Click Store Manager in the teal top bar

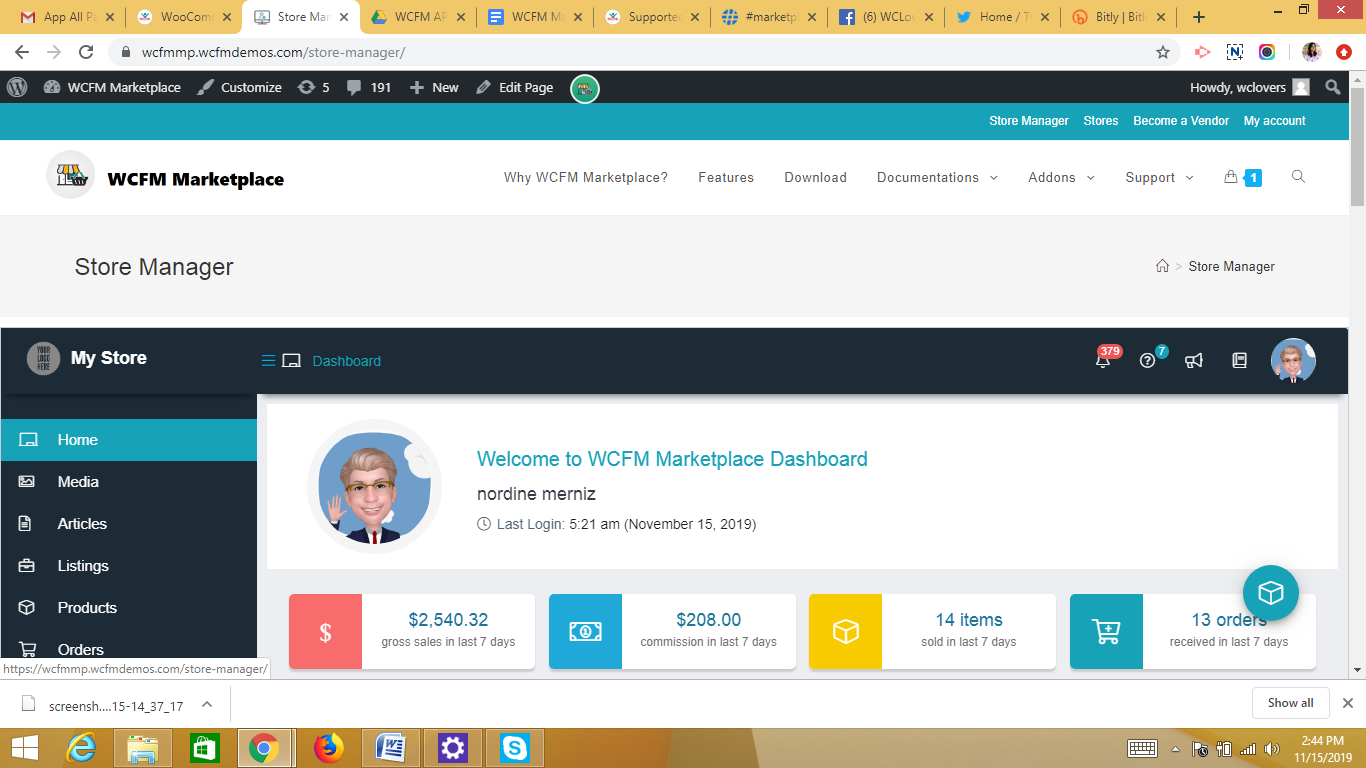(x=1029, y=121)
